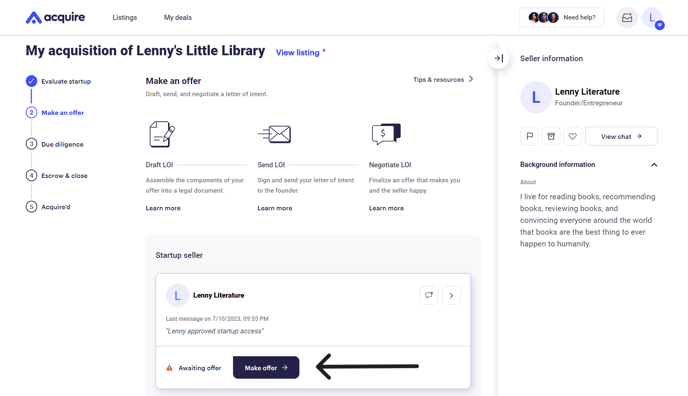Screen dimensions: 688x396
Task: Select step 3 Due diligence
Action: pos(54,144)
